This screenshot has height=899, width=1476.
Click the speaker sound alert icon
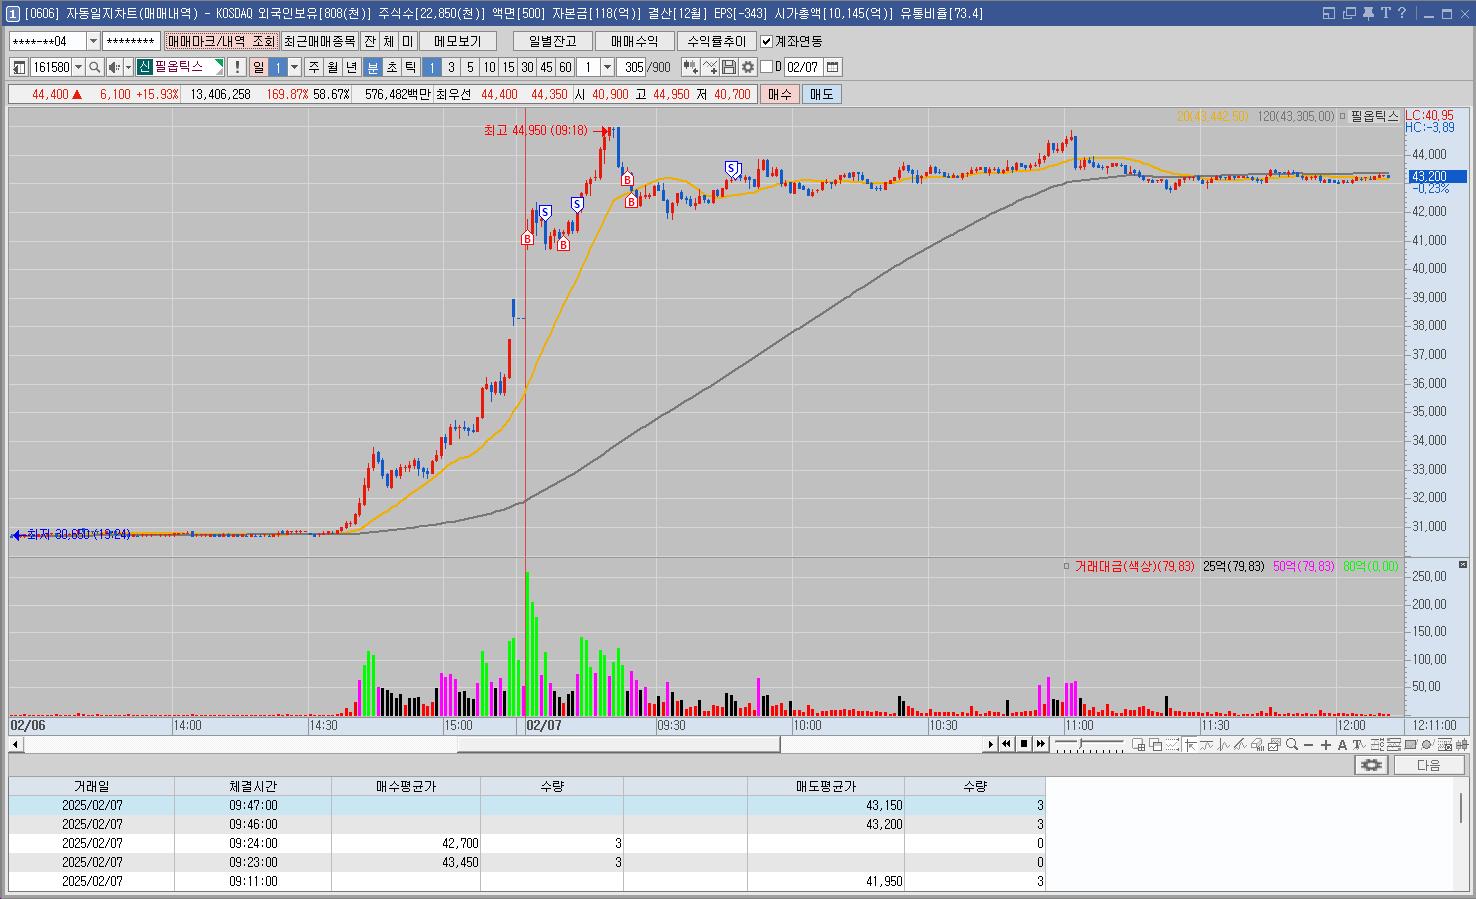114,67
